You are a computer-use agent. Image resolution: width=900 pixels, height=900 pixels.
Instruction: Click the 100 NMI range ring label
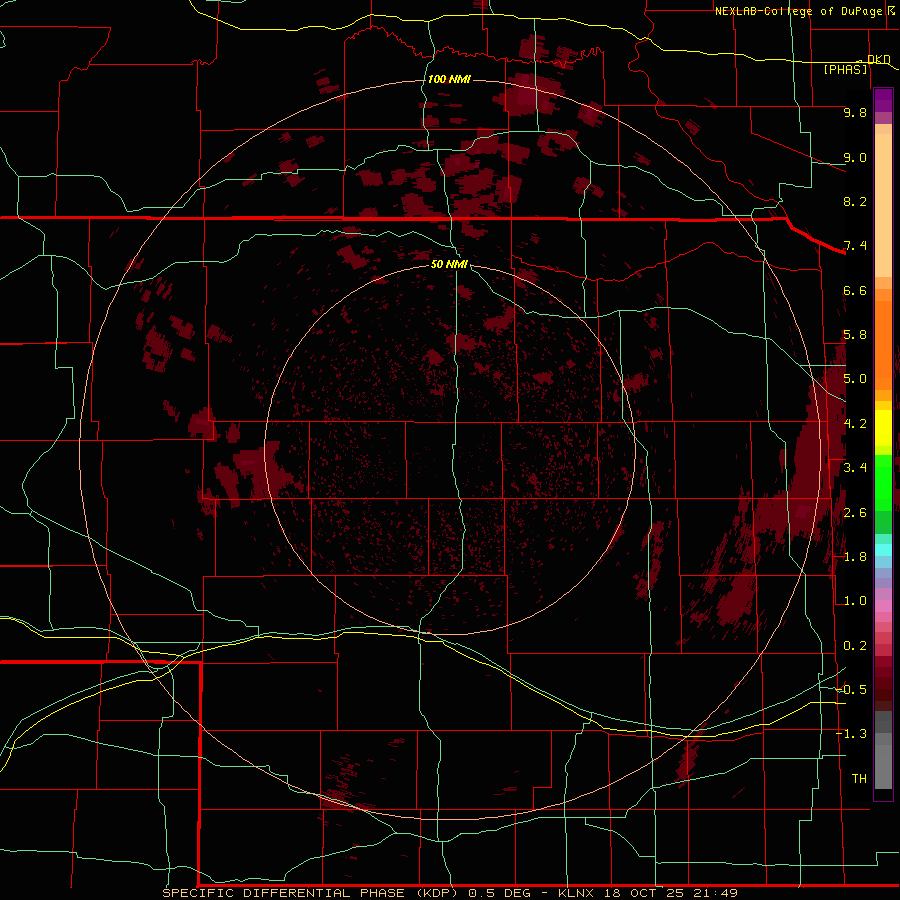coord(449,79)
